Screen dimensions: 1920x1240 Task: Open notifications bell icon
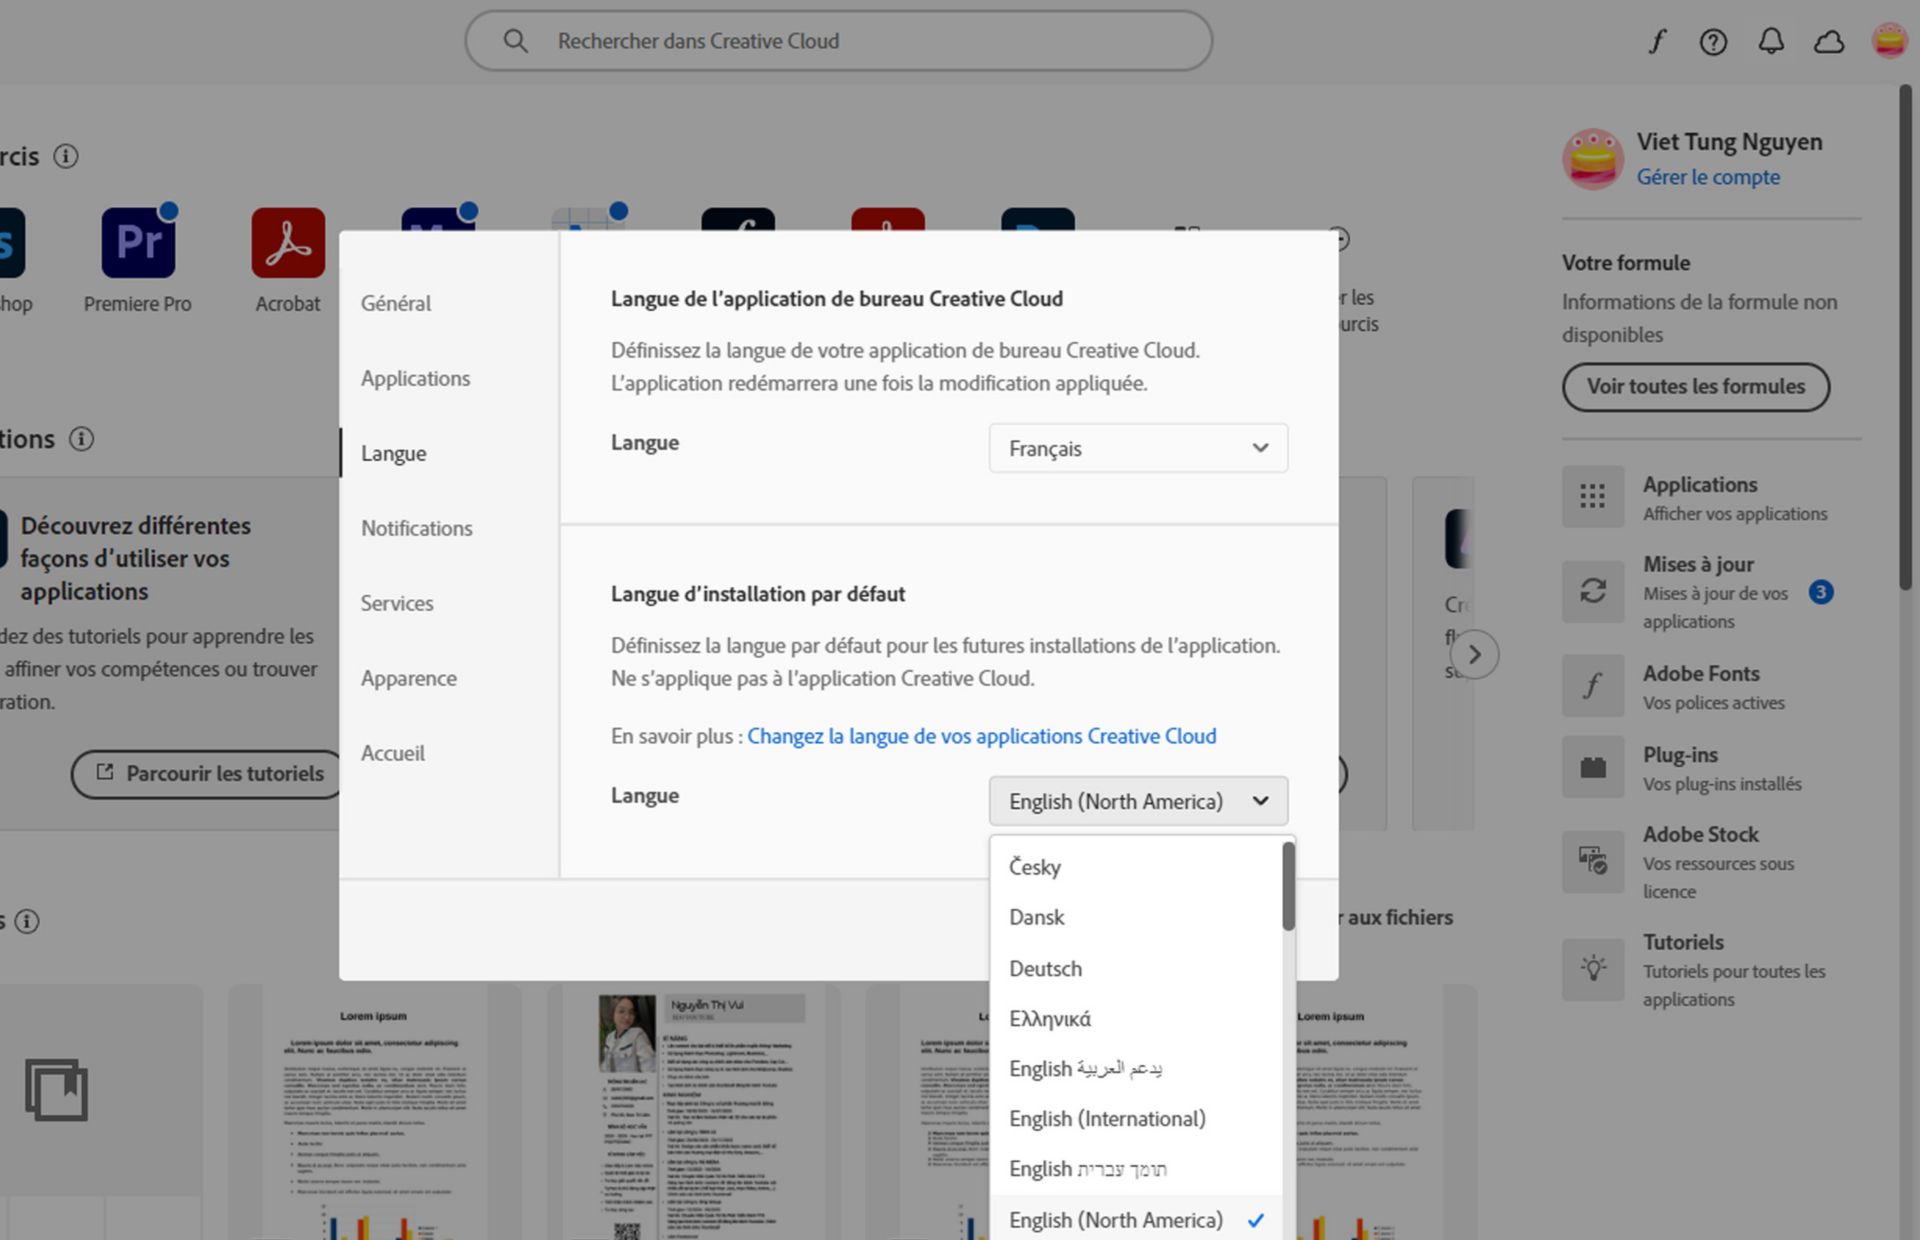pos(1771,41)
